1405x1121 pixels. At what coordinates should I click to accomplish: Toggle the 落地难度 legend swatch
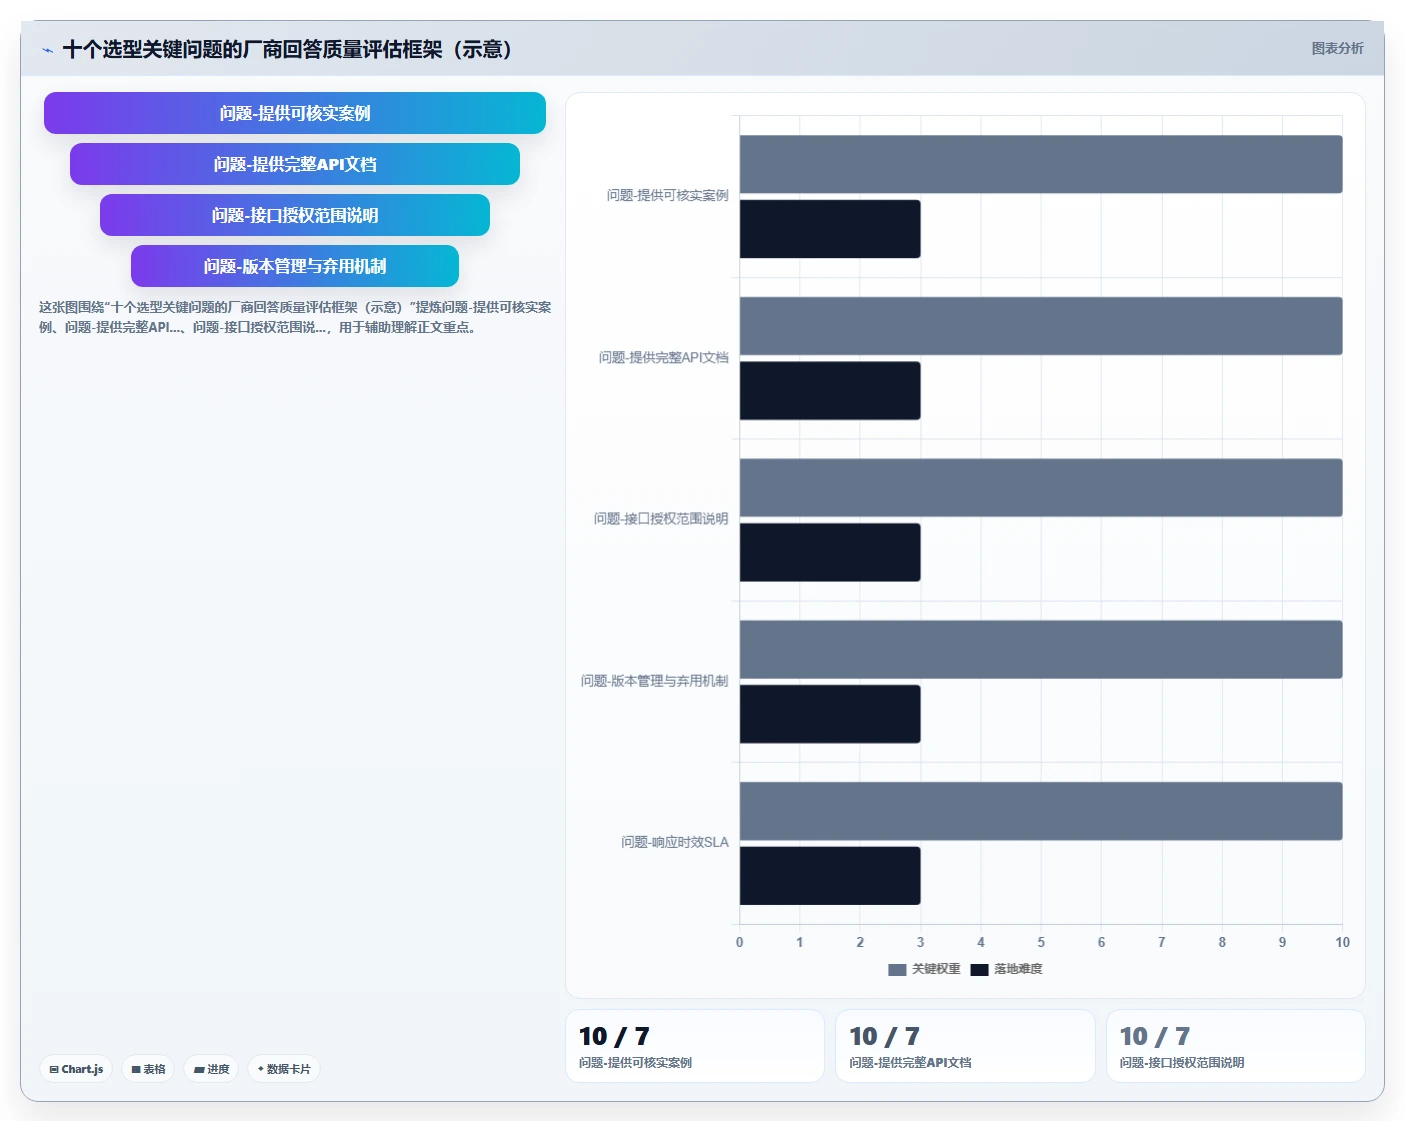[x=979, y=969]
